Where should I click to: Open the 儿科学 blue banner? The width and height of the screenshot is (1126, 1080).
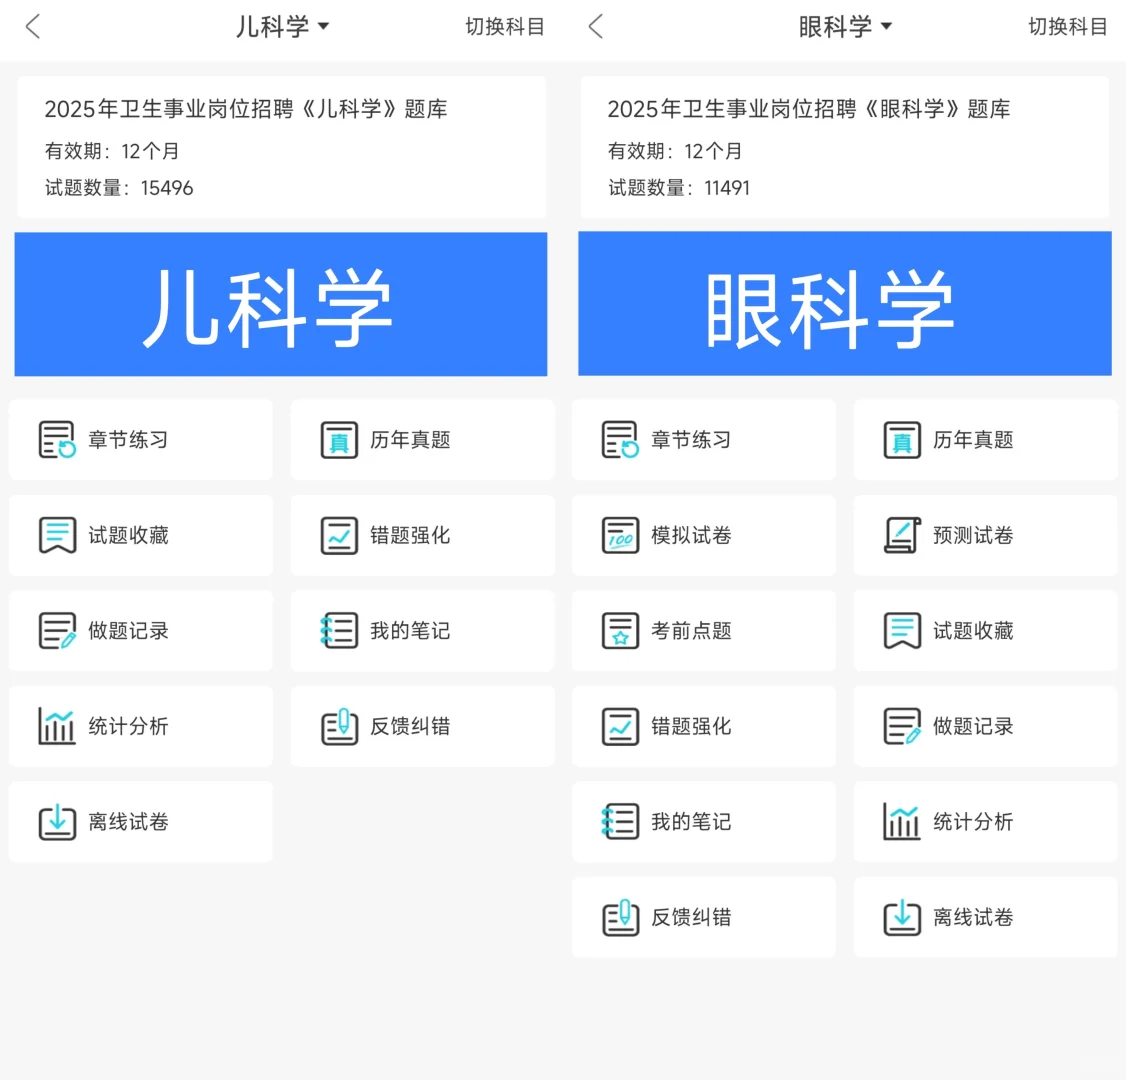point(281,304)
